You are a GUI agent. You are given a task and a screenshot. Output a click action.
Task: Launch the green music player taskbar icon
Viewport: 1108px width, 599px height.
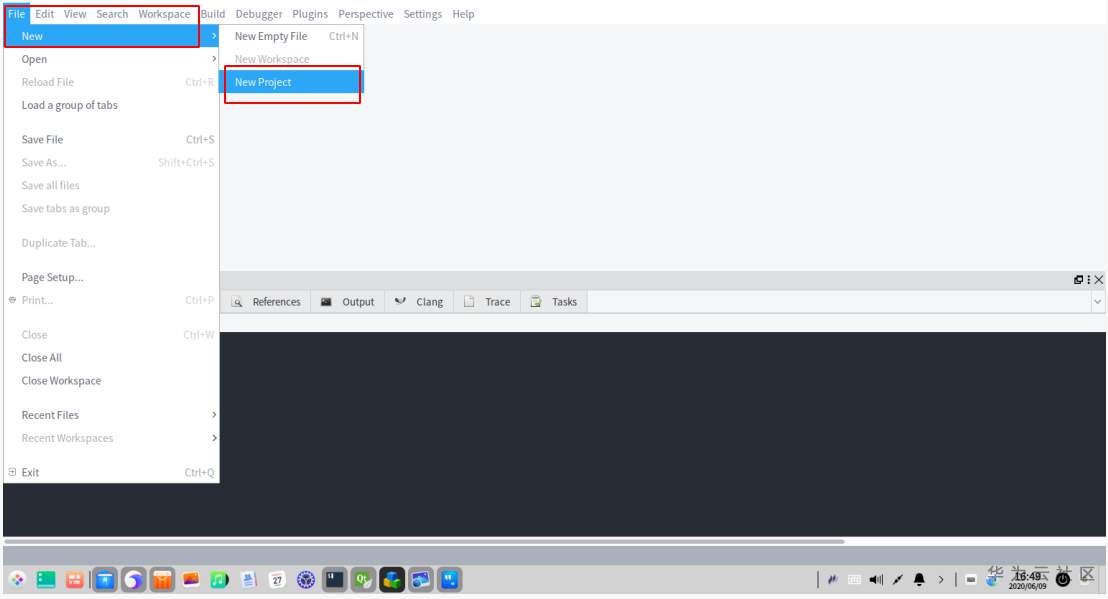tap(219, 580)
